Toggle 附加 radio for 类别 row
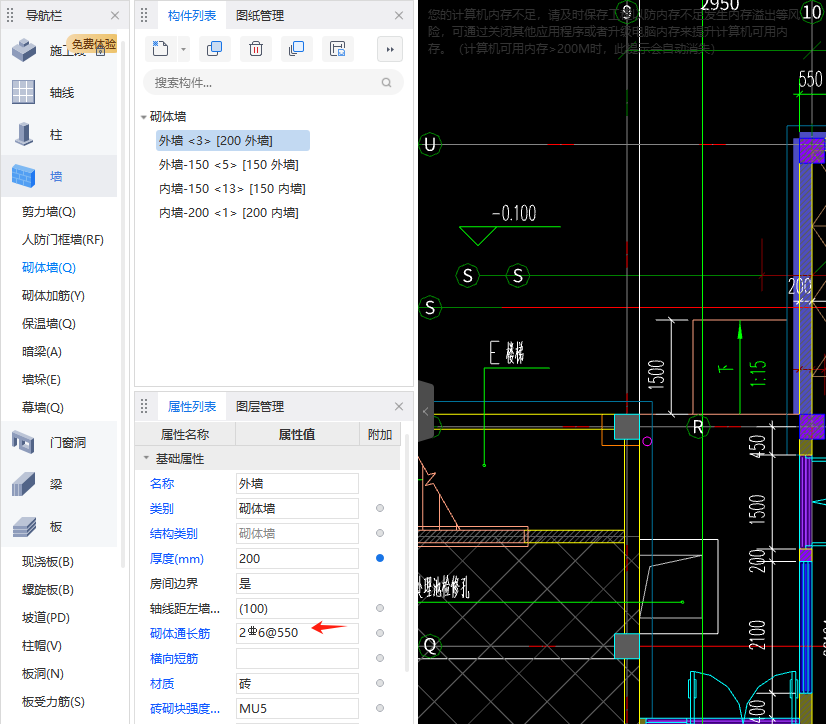826x724 pixels. coord(380,508)
